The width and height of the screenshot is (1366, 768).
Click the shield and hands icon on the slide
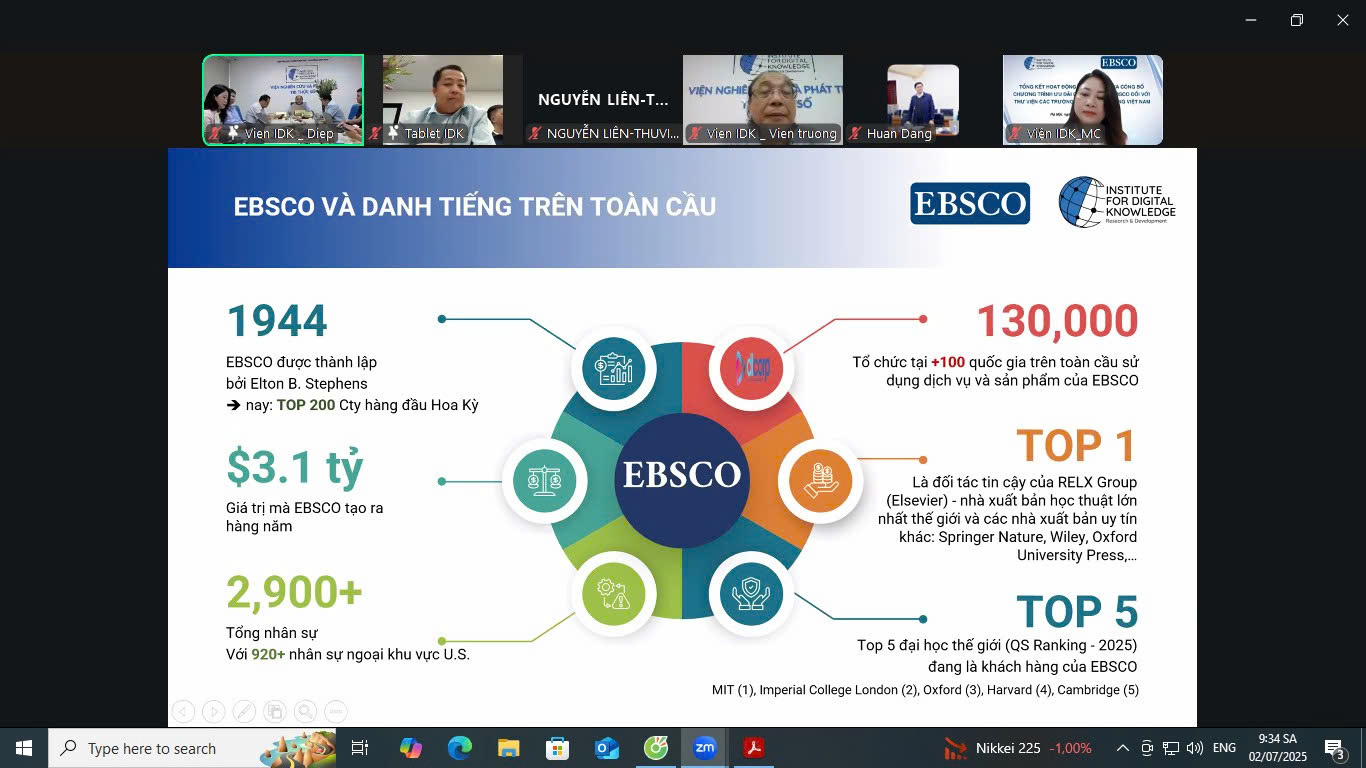752,594
